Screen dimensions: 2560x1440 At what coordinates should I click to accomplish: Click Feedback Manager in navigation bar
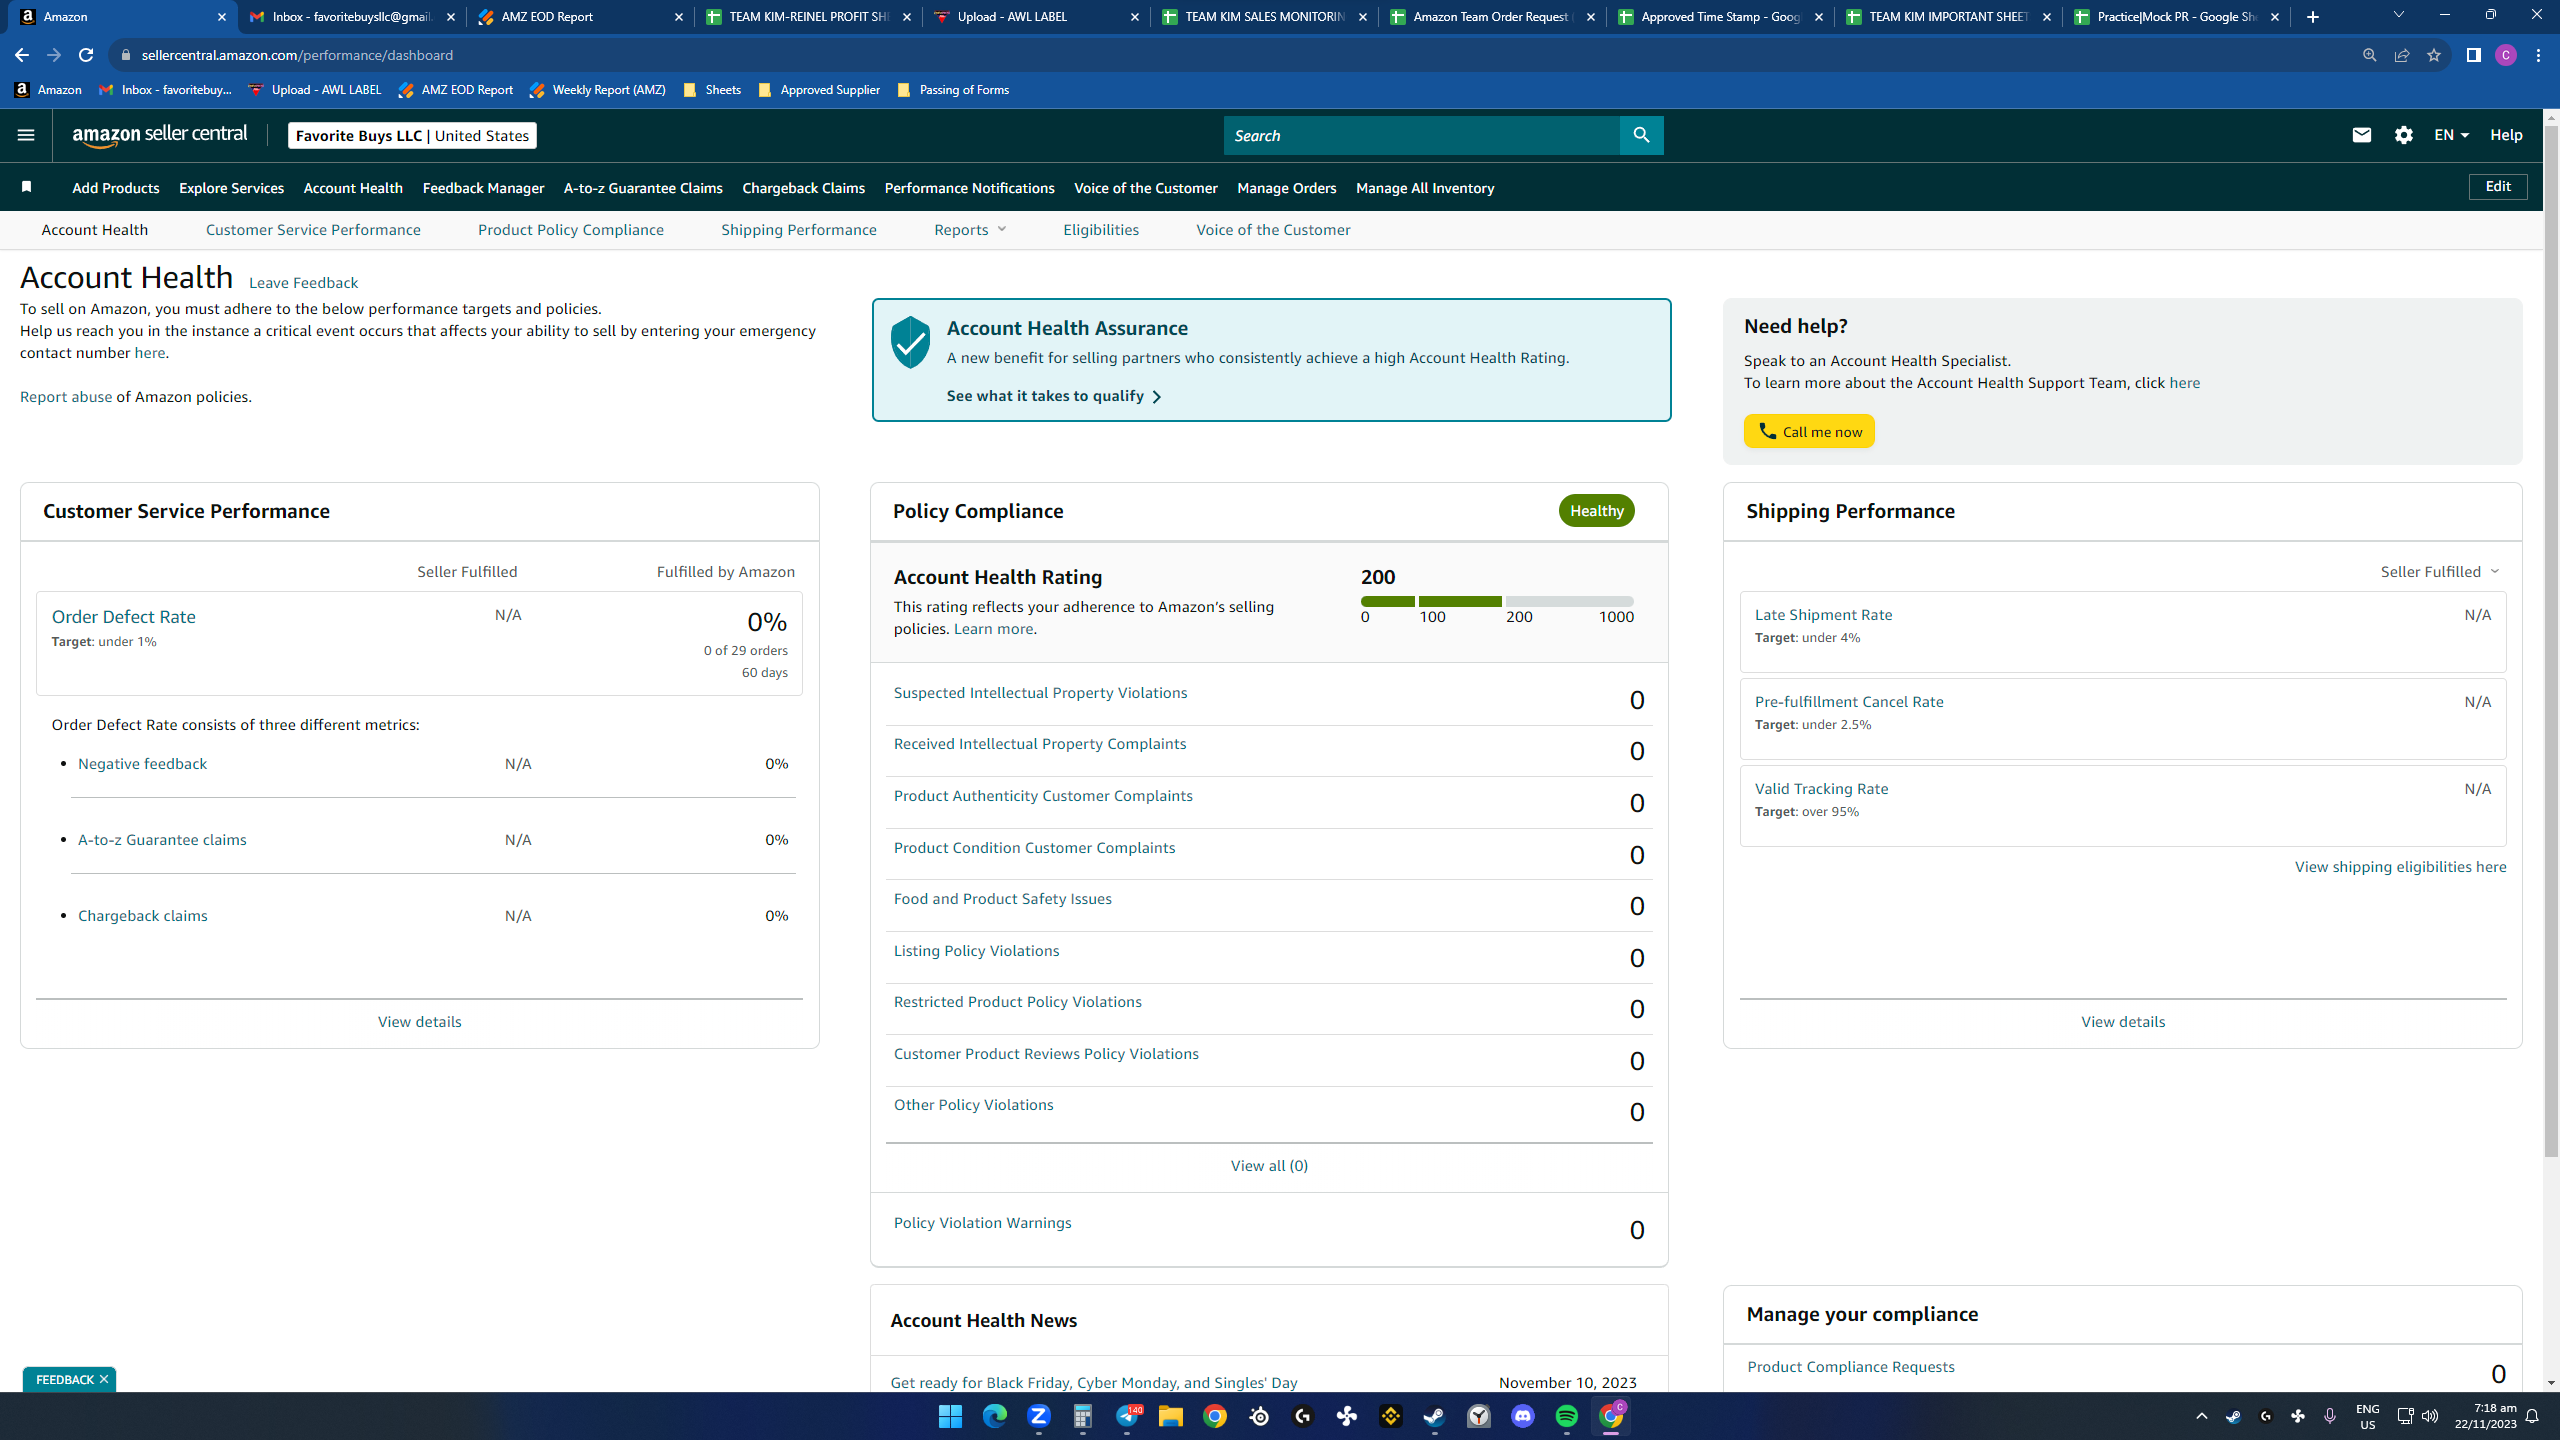483,188
